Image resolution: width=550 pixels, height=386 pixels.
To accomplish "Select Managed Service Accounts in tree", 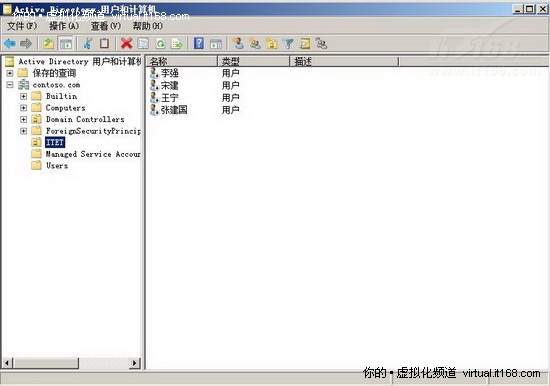I will click(x=93, y=154).
